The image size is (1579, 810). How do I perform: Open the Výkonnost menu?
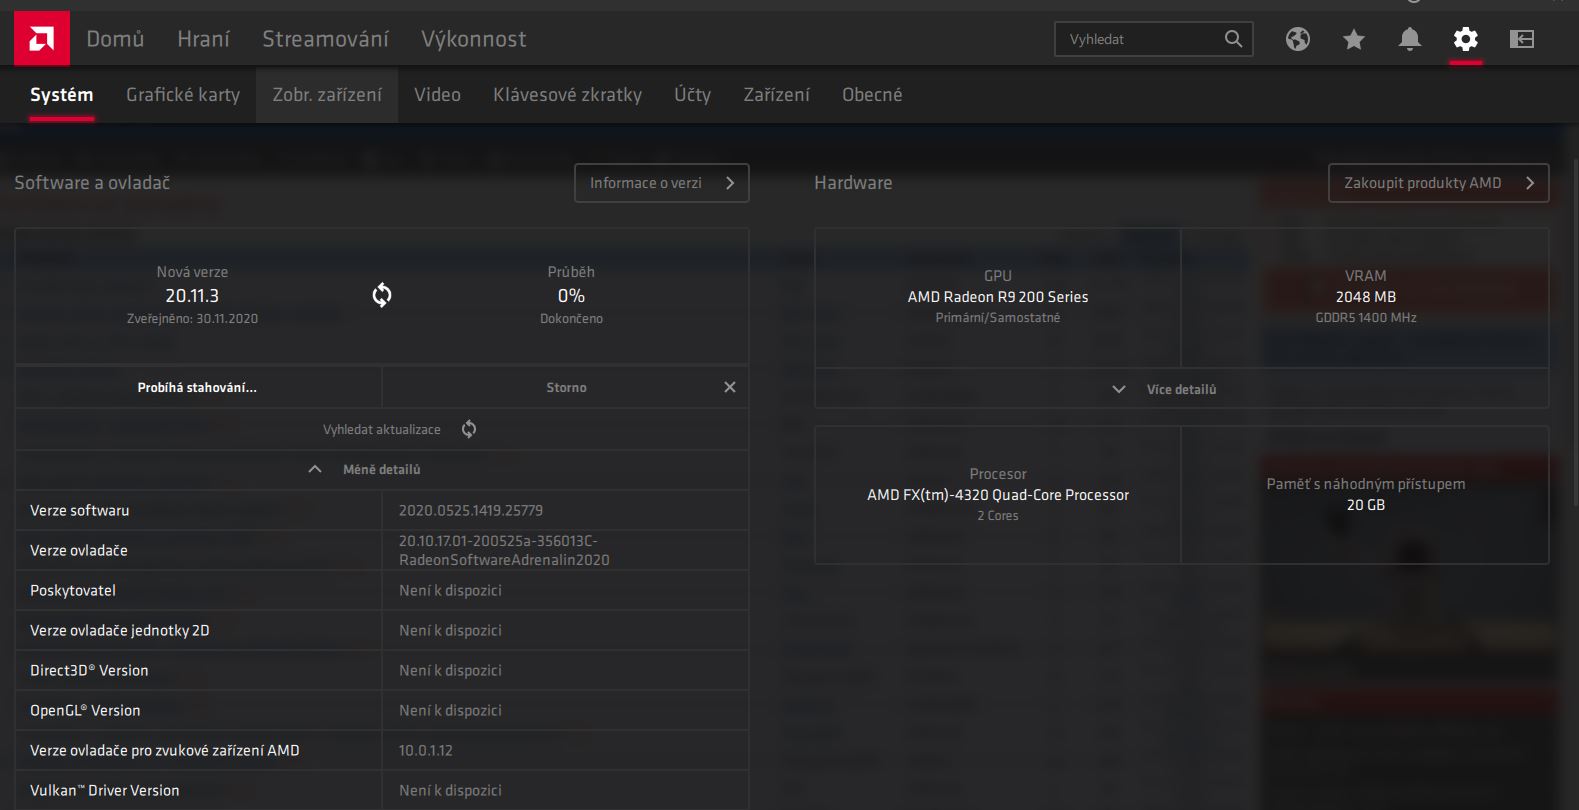point(473,39)
